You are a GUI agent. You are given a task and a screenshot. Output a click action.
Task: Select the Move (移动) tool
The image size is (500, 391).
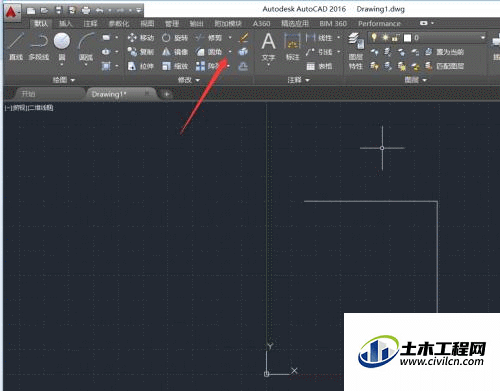coord(140,38)
